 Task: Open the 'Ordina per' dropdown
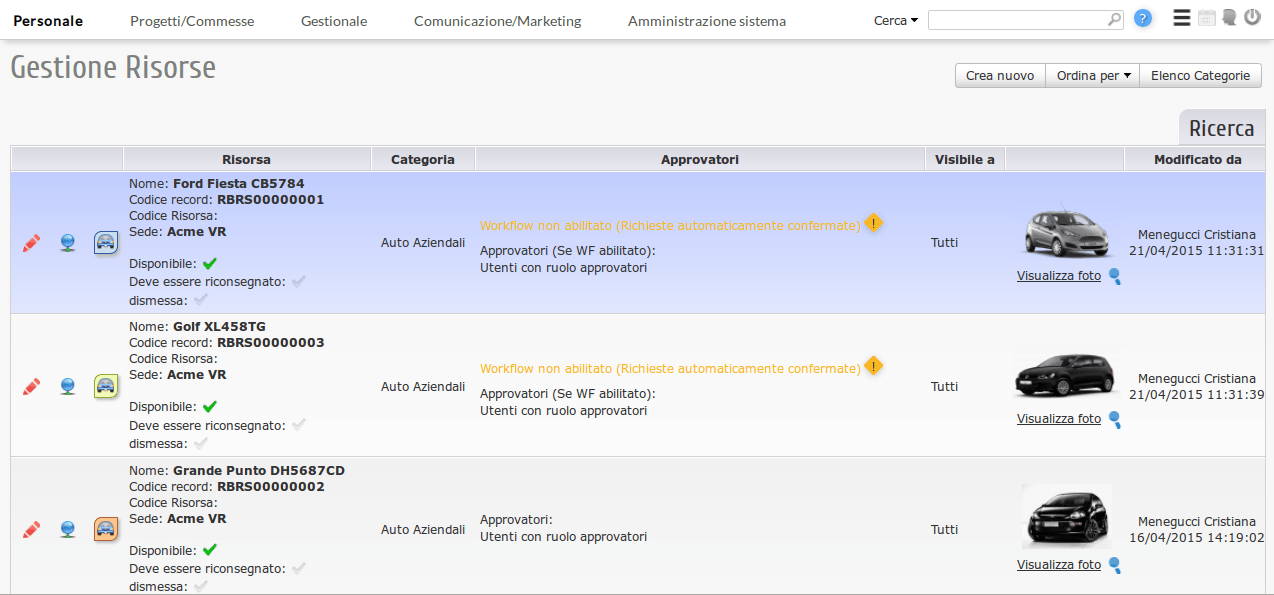[1093, 75]
